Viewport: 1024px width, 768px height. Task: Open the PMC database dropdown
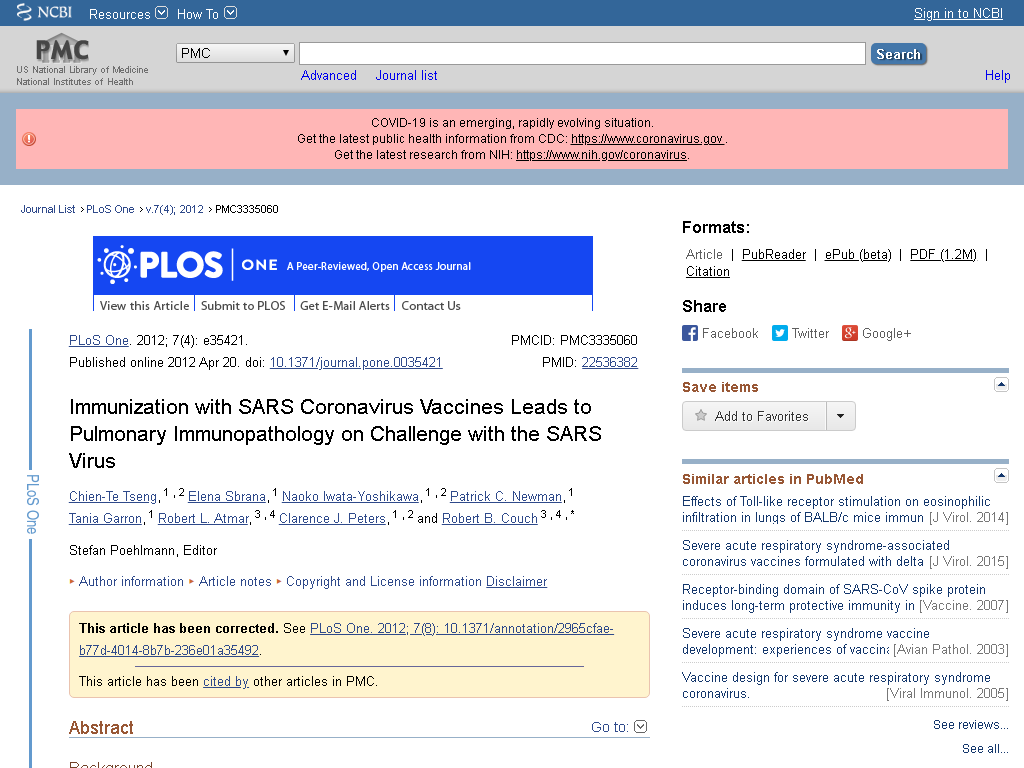(x=235, y=53)
